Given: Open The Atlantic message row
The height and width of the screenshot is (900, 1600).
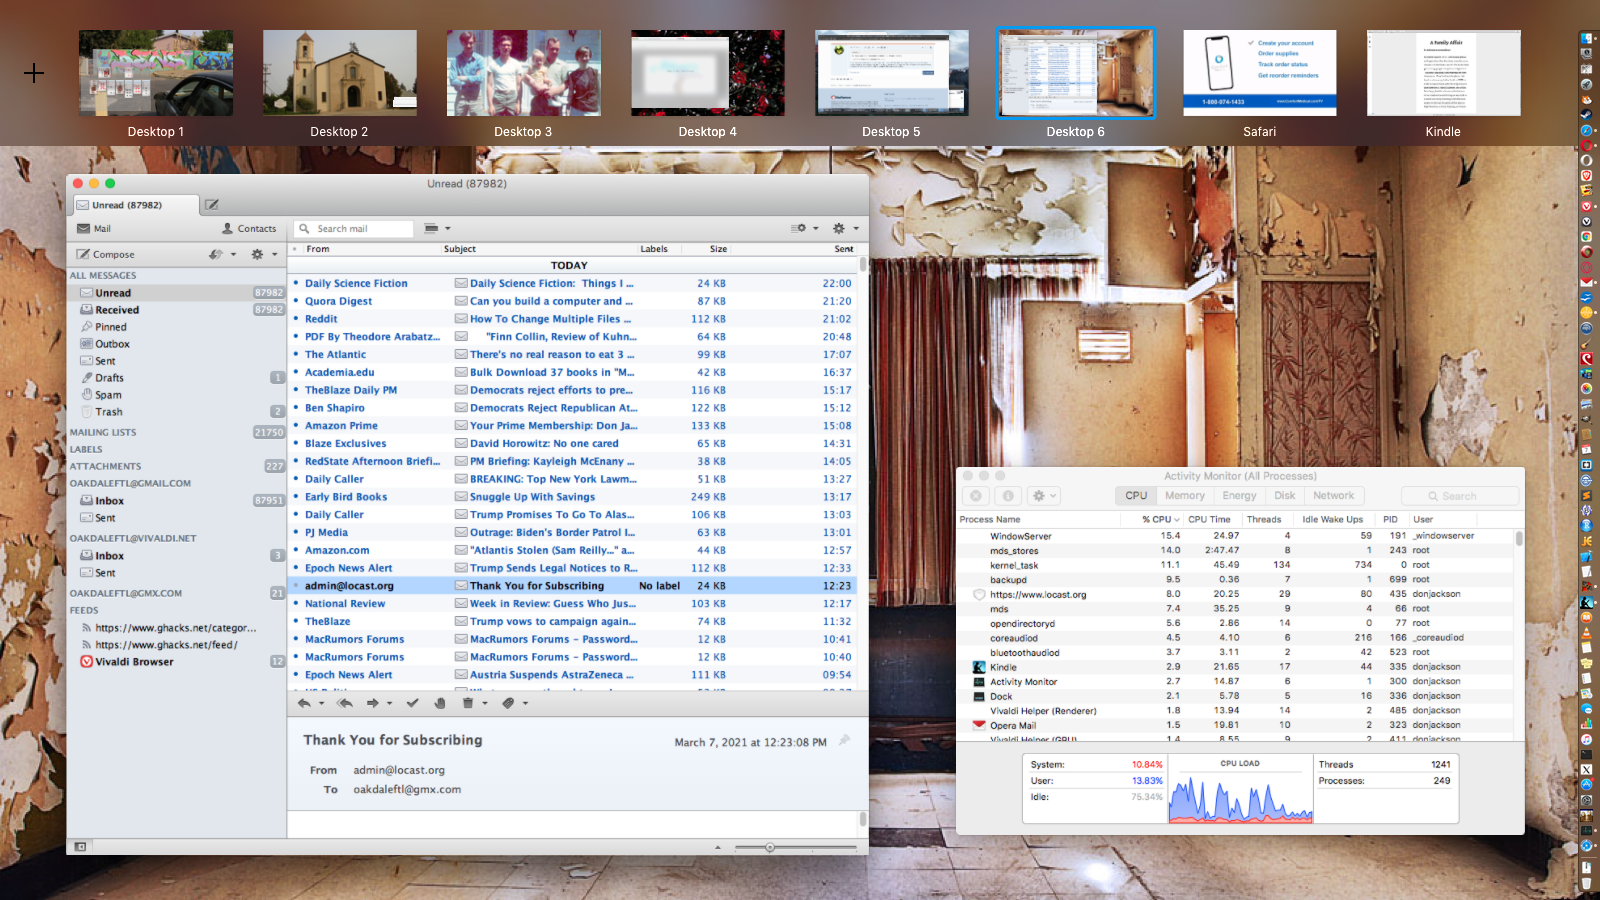Looking at the screenshot, I should [x=574, y=355].
